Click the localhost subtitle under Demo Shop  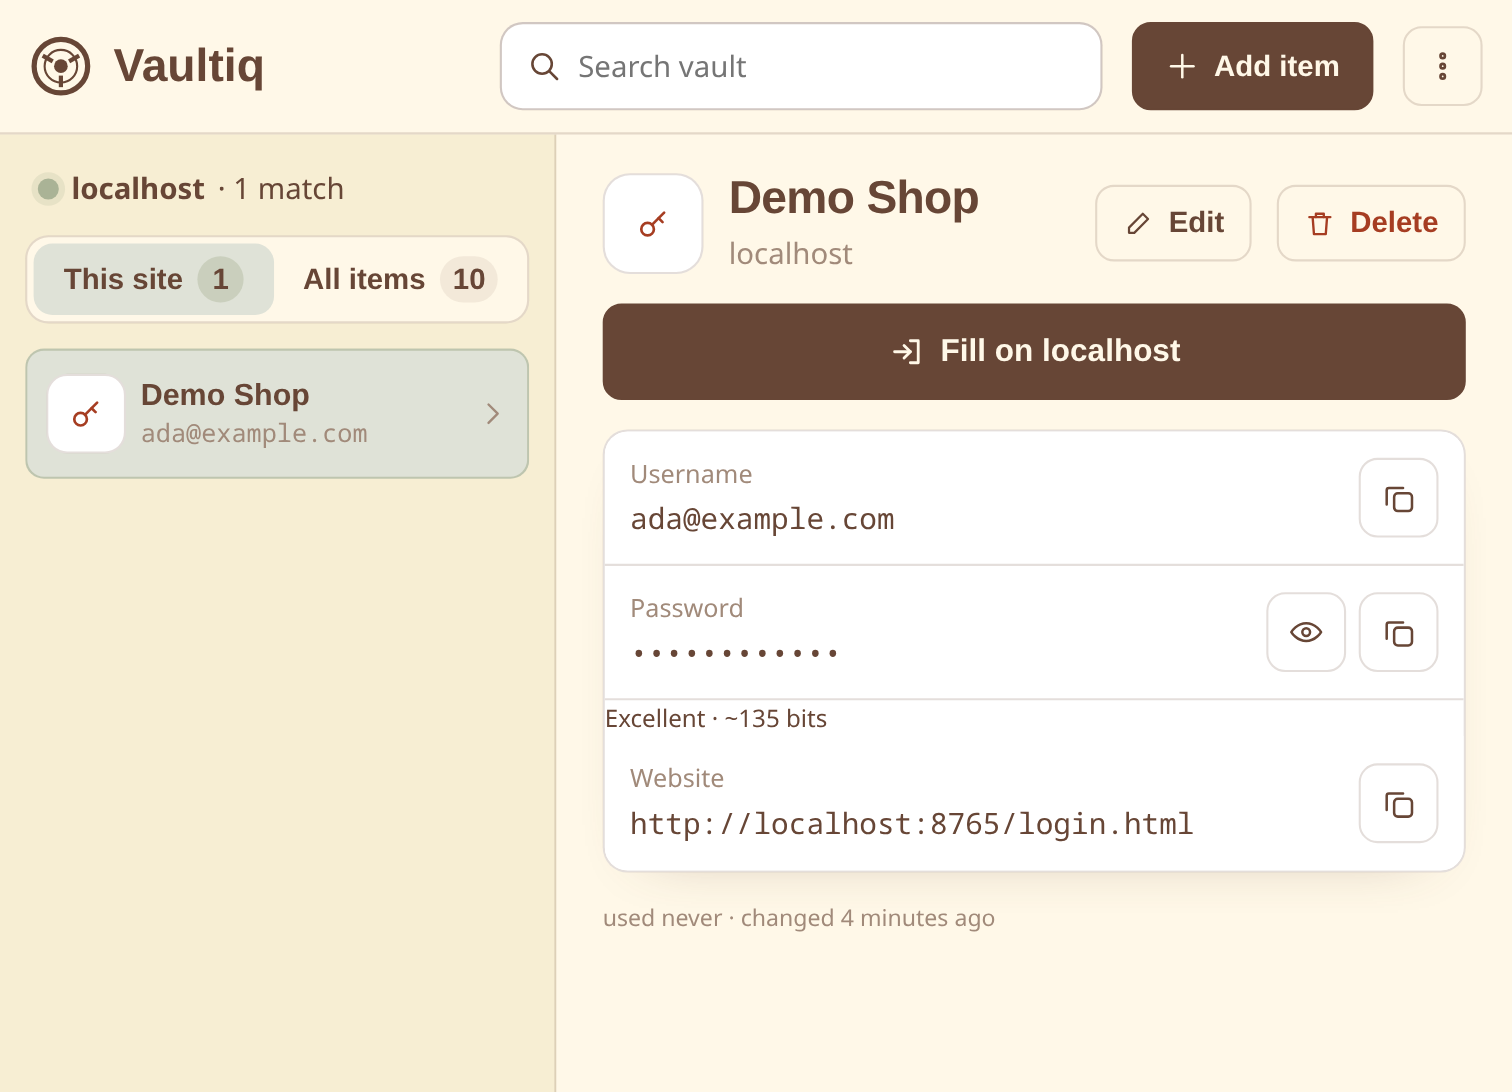click(x=790, y=254)
